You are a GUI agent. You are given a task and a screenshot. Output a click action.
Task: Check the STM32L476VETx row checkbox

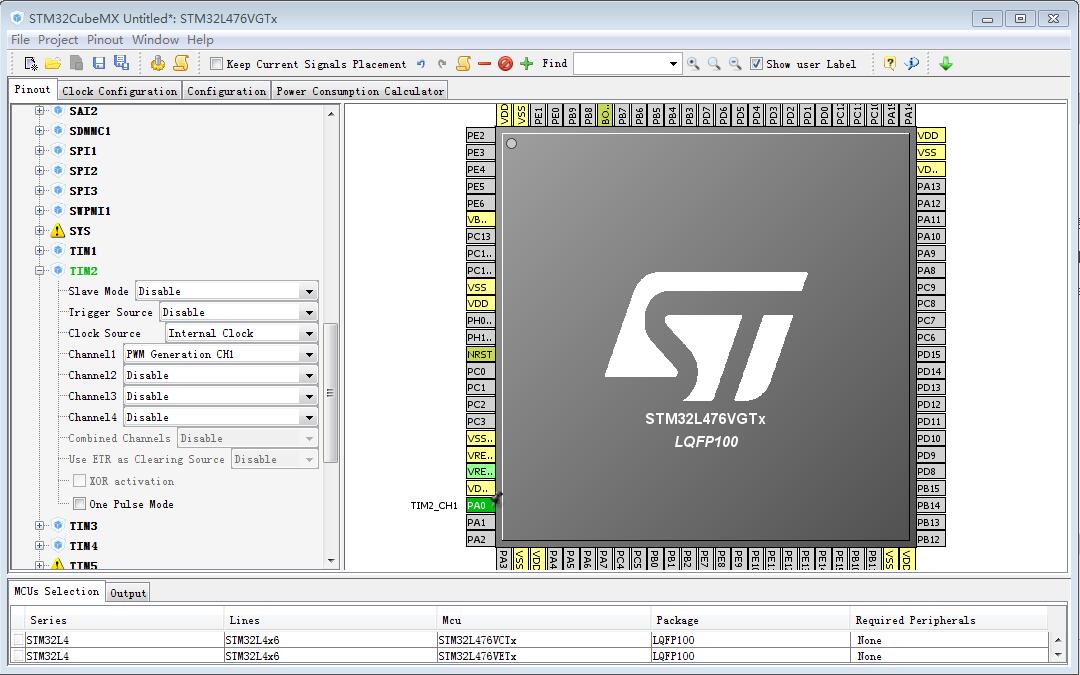(19, 656)
